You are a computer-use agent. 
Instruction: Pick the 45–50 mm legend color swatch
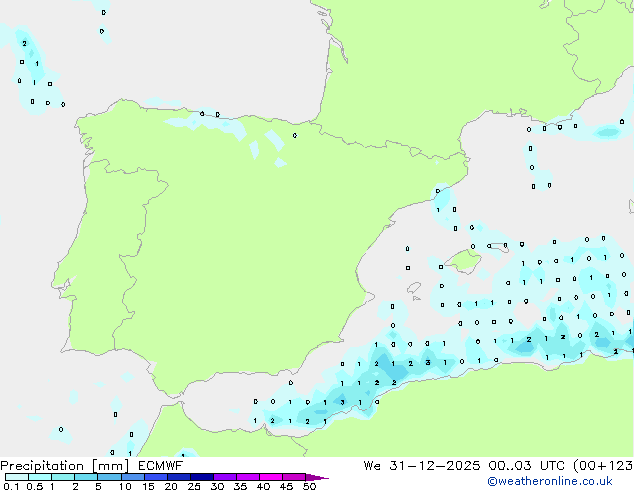[x=294, y=477]
